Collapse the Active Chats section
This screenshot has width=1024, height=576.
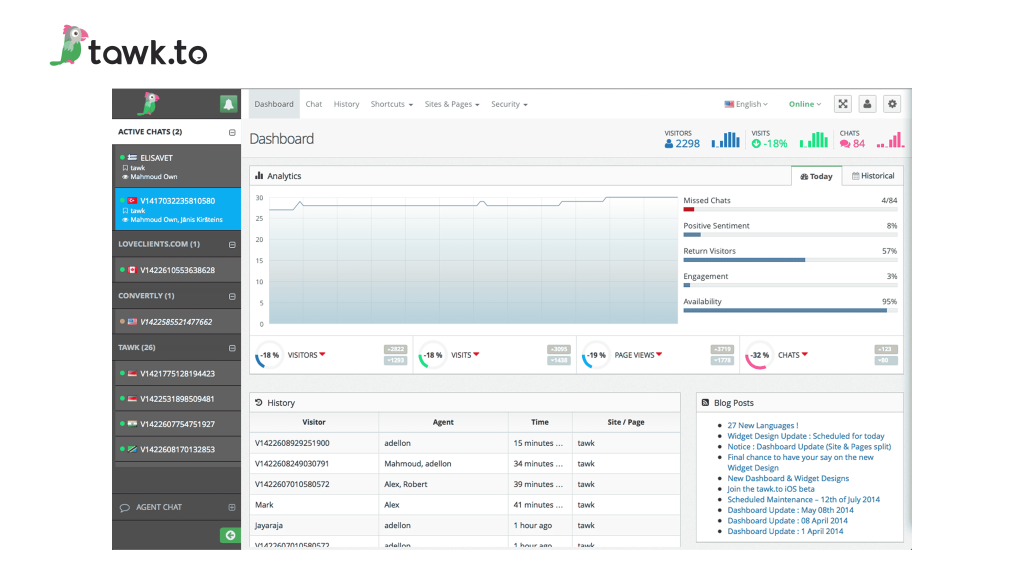(232, 132)
